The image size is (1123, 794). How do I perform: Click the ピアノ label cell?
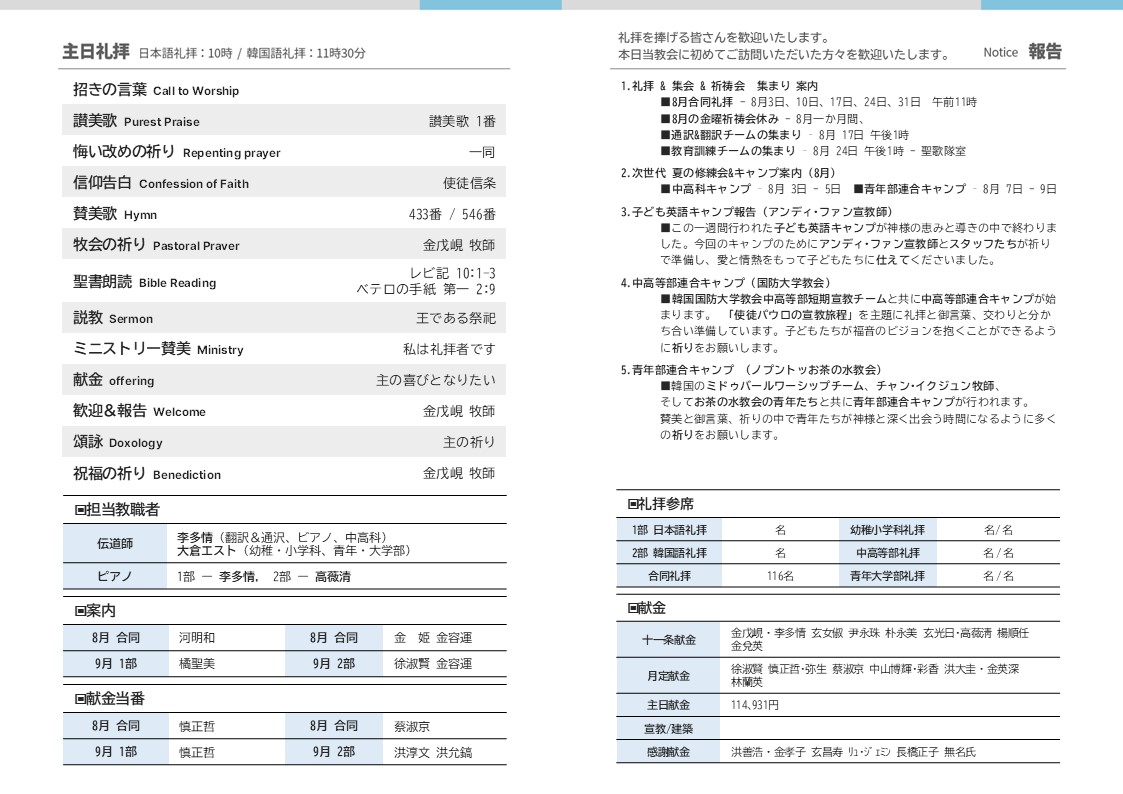(x=114, y=577)
